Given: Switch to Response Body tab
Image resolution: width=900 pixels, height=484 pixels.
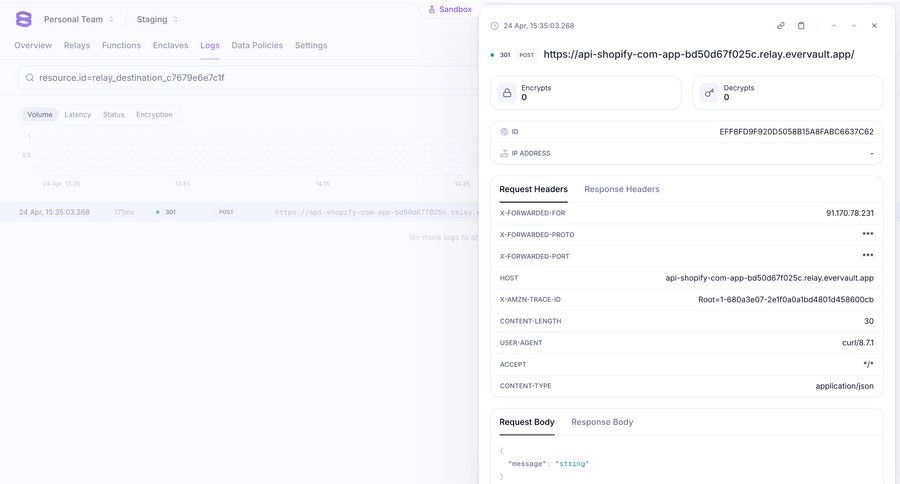Looking at the screenshot, I should pyautogui.click(x=602, y=422).
